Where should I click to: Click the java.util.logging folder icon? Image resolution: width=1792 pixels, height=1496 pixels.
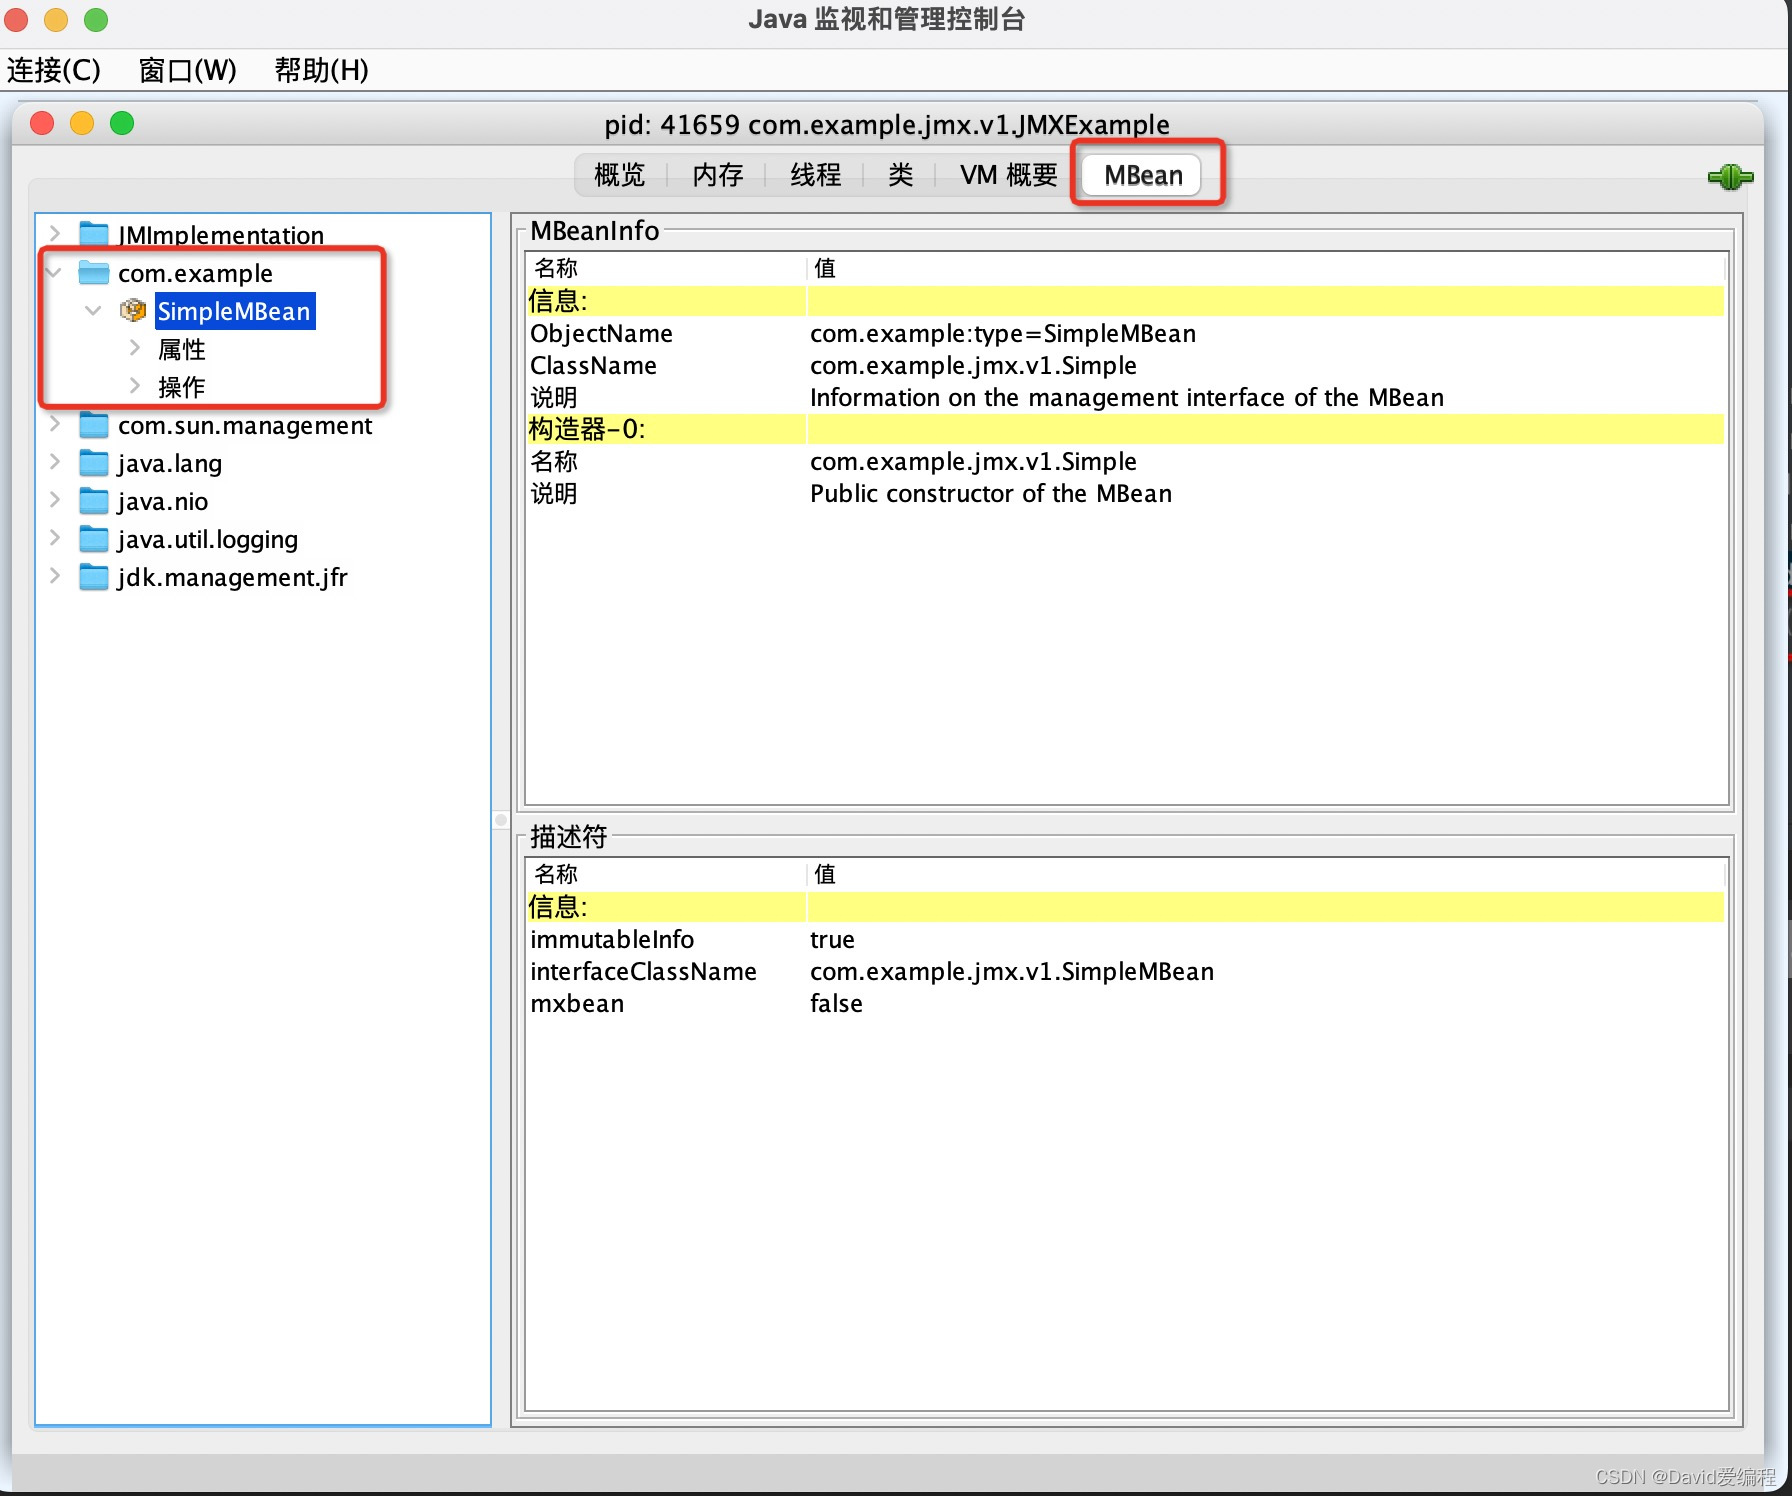click(x=94, y=539)
